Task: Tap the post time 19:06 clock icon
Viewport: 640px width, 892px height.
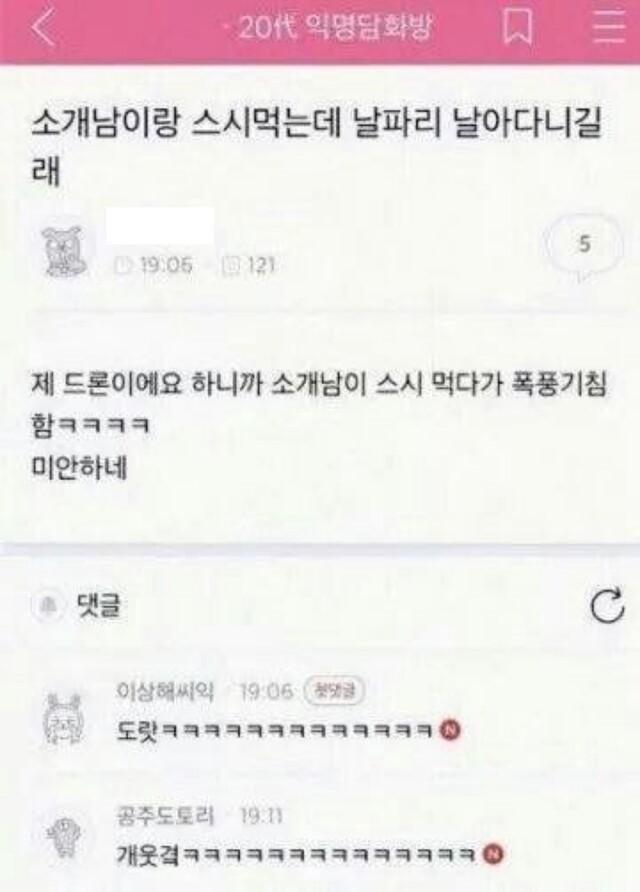Action: tap(123, 265)
